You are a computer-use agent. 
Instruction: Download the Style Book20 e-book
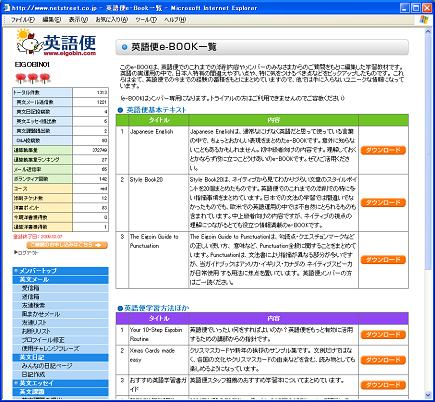383,202
